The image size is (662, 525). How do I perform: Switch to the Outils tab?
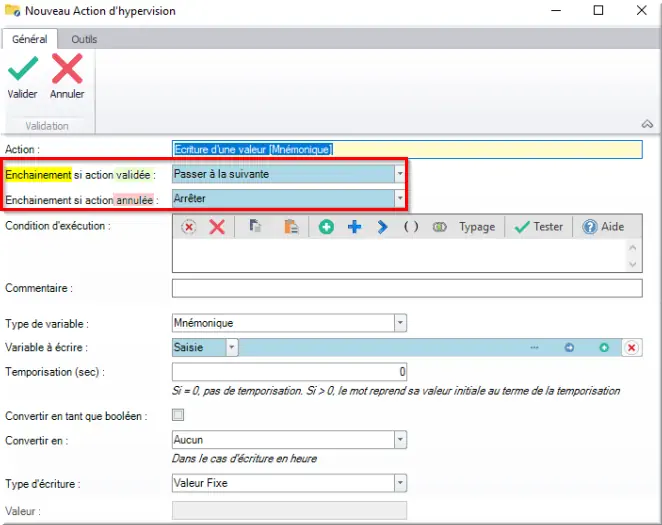(84, 39)
